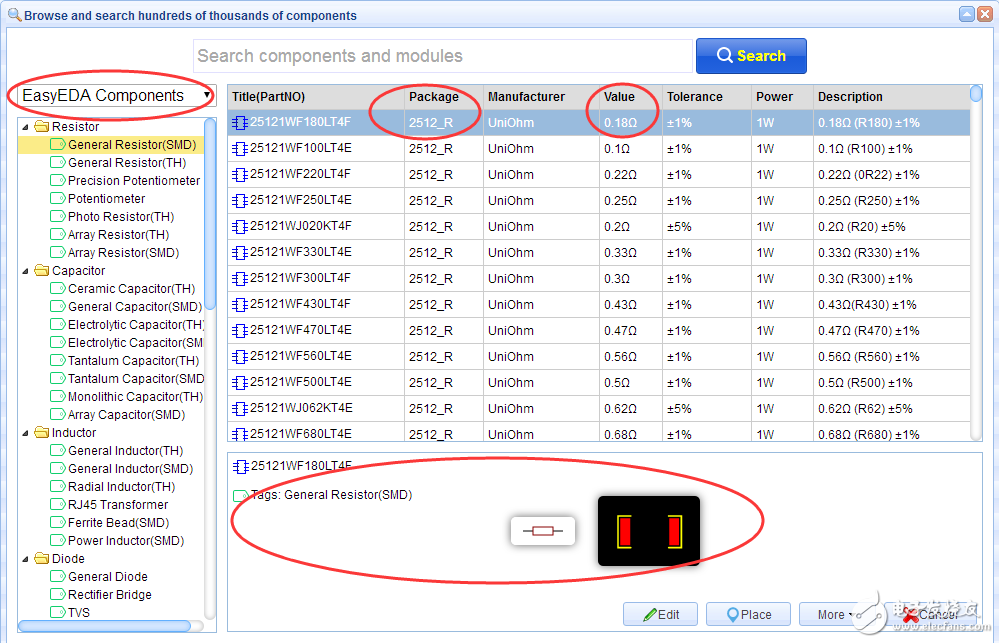Click the pencil icon on Edit button
999x643 pixels.
point(649,614)
